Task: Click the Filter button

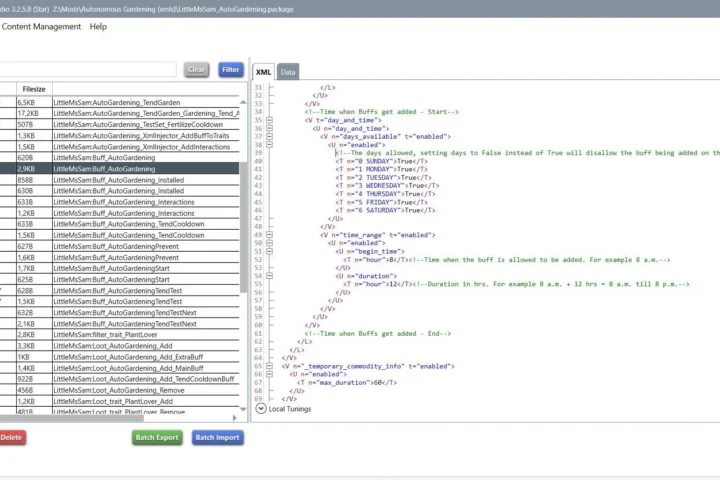Action: point(231,70)
